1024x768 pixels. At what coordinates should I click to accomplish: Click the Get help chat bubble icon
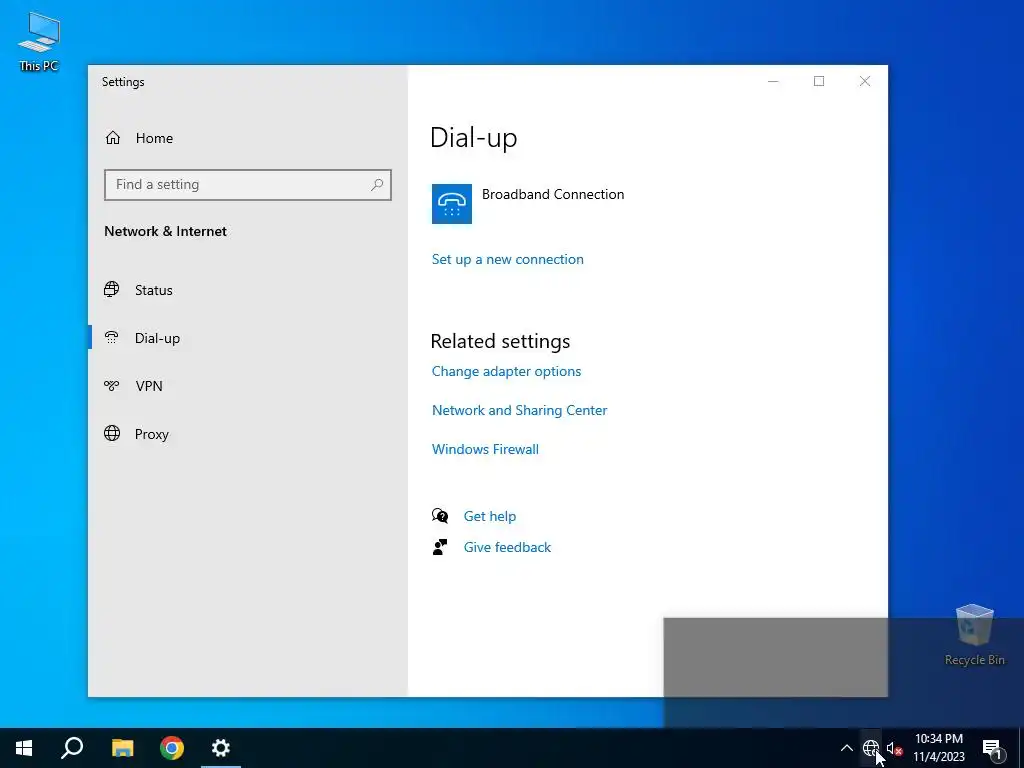[x=440, y=516]
